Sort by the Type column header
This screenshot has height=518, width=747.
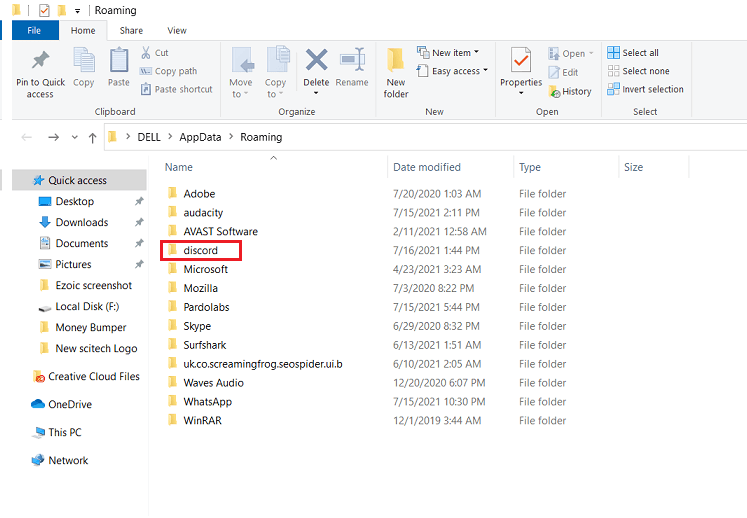pyautogui.click(x=530, y=167)
